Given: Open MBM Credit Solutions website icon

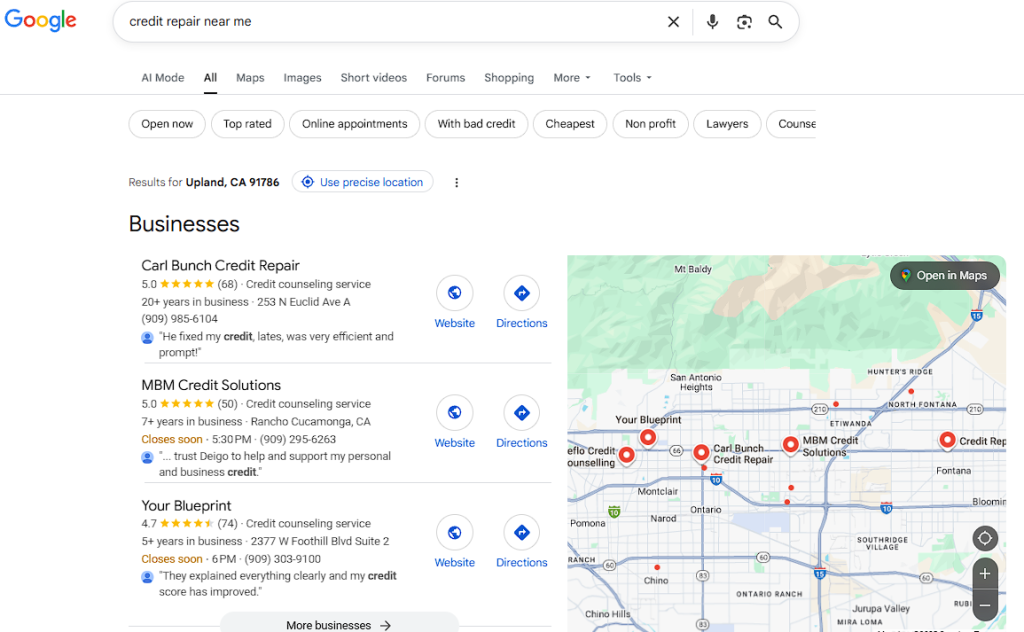Looking at the screenshot, I should [455, 413].
